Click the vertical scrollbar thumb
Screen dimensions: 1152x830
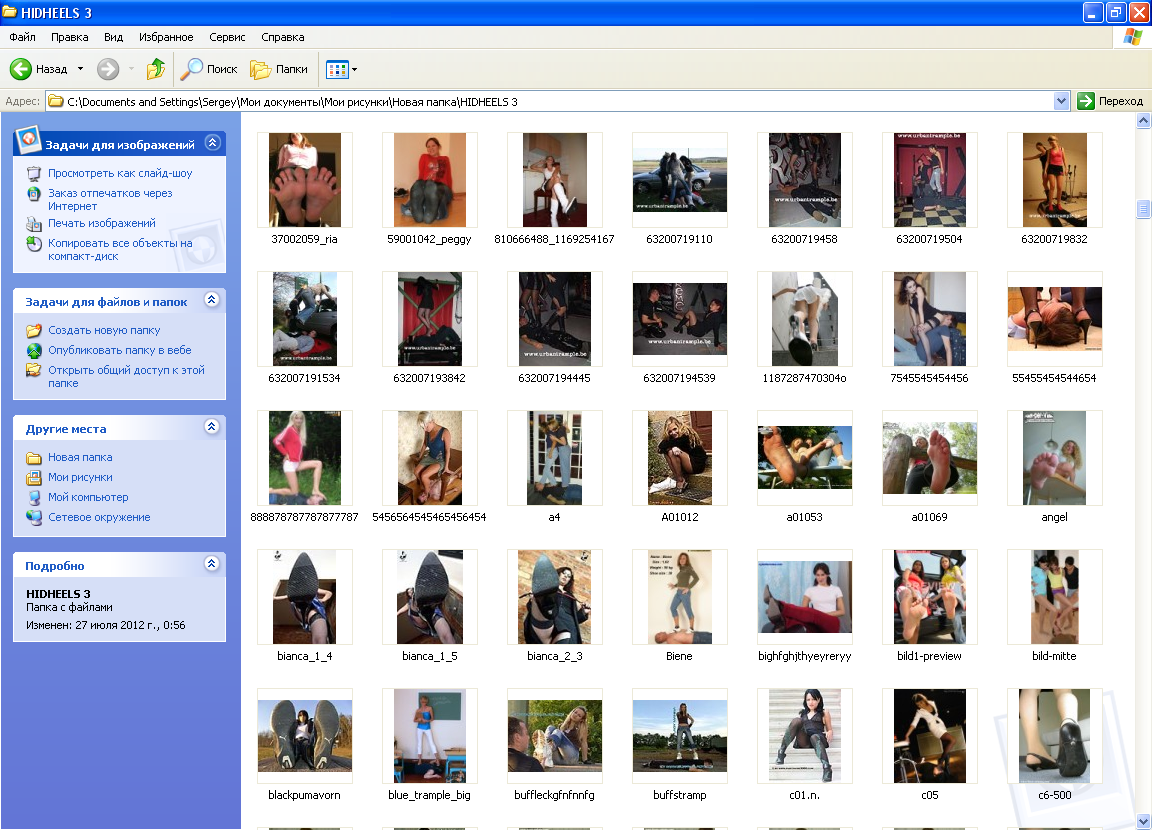click(1142, 209)
